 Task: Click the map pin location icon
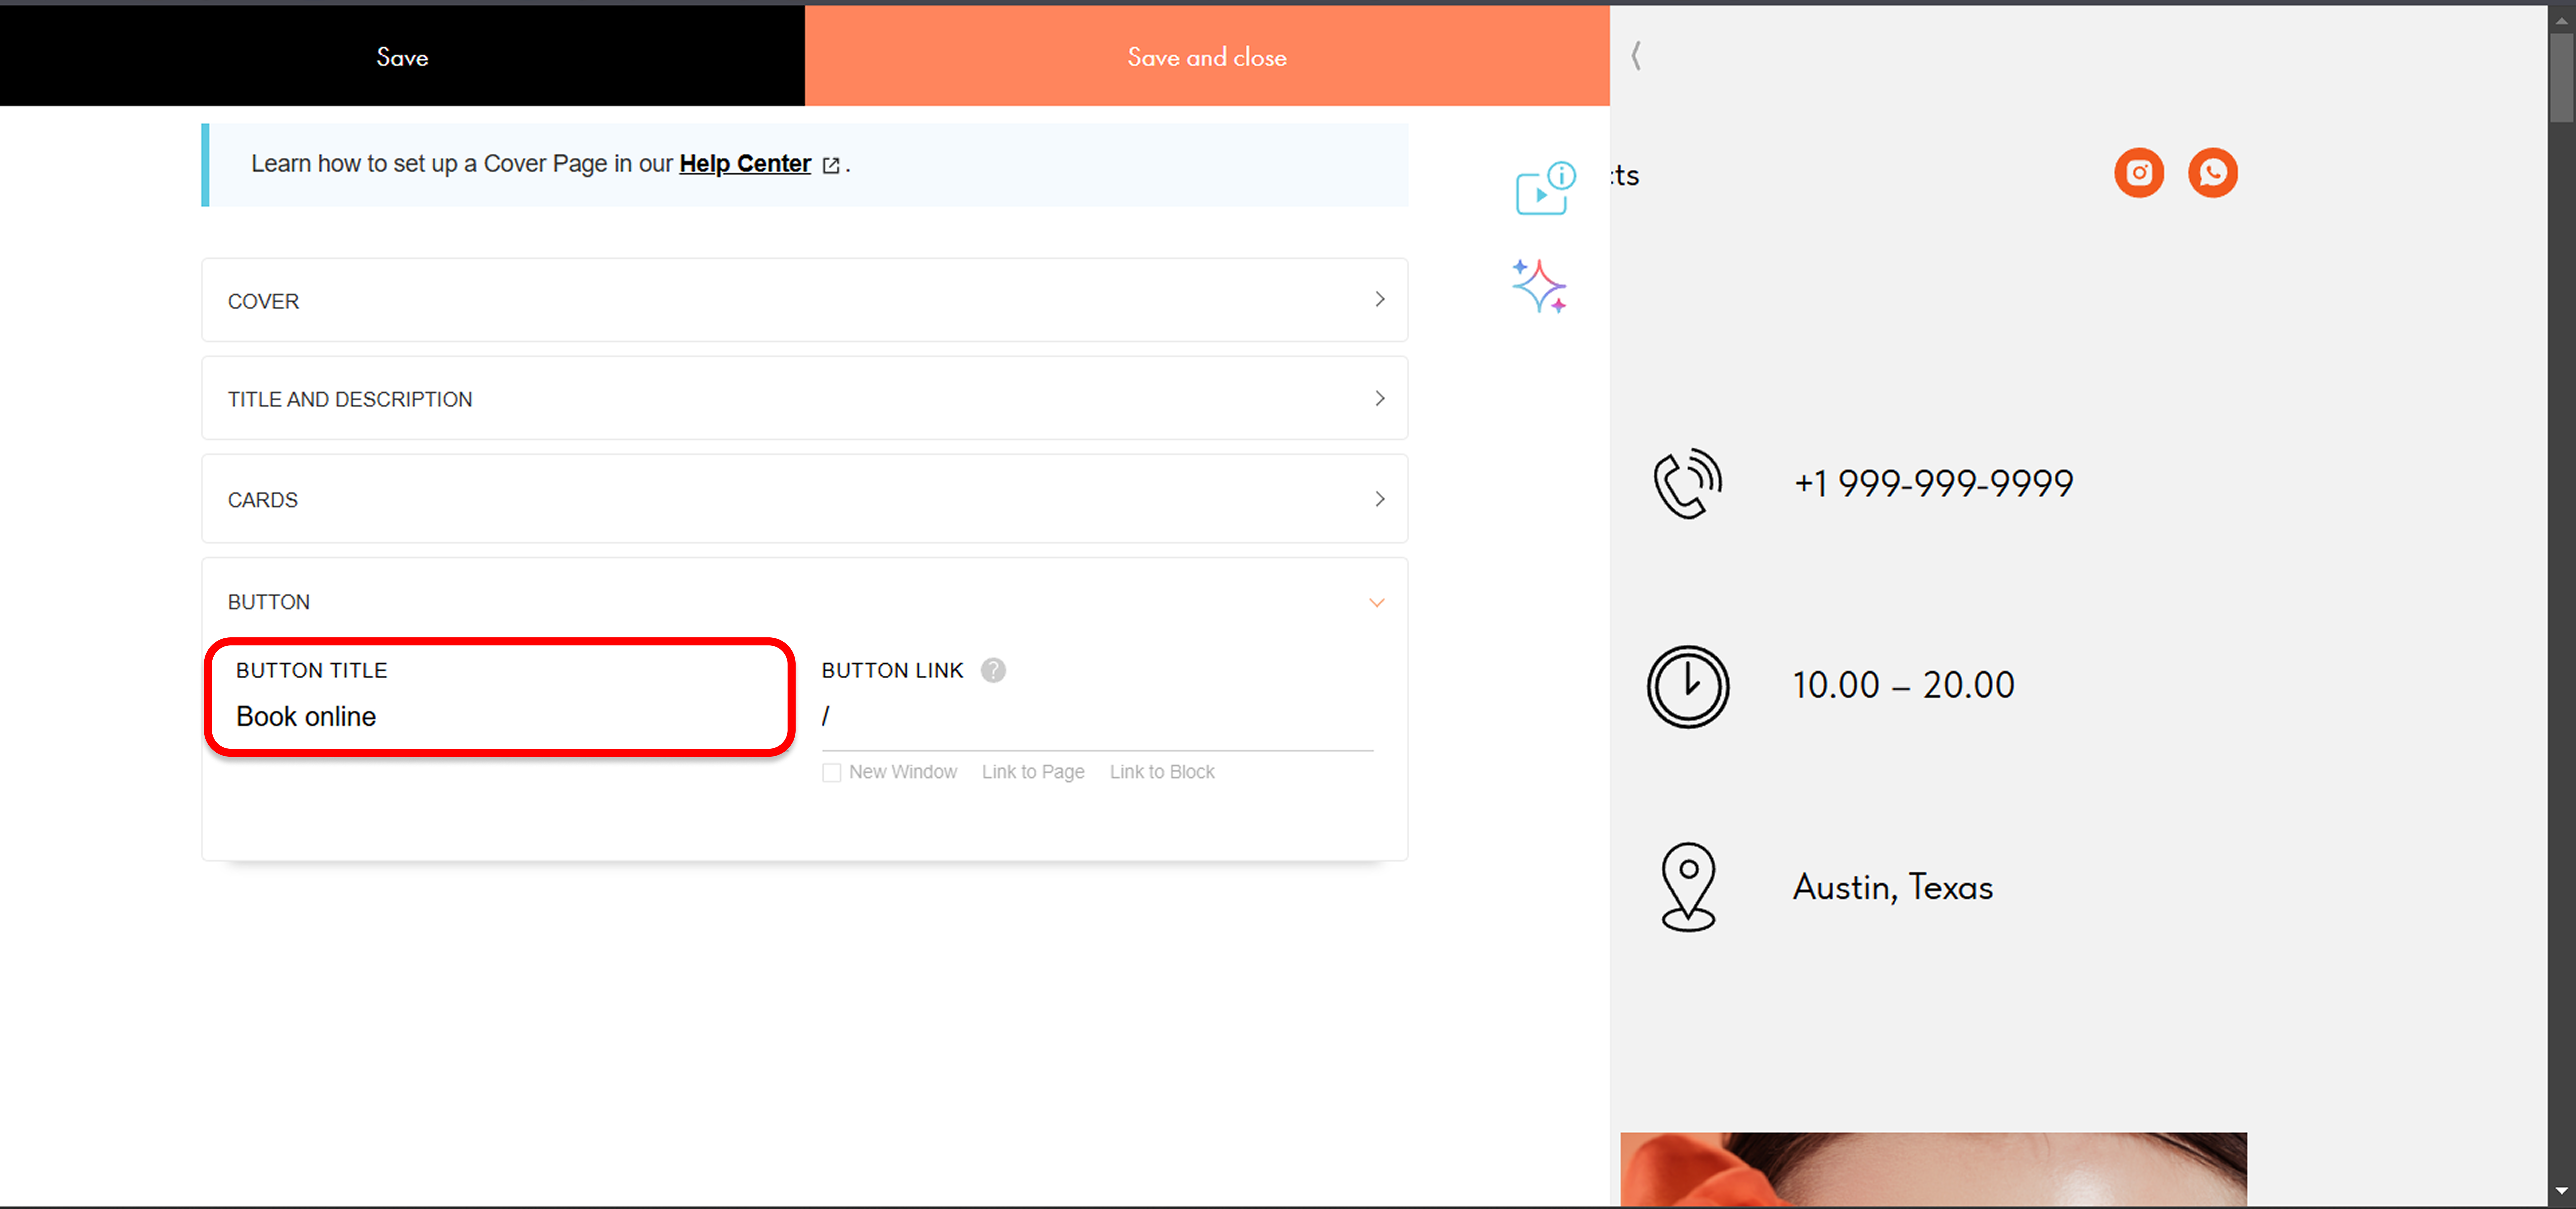[x=1688, y=887]
